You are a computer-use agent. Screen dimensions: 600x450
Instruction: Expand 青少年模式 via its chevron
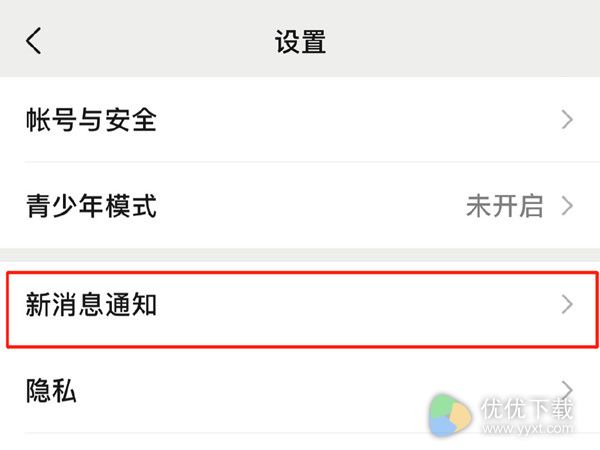pos(567,206)
